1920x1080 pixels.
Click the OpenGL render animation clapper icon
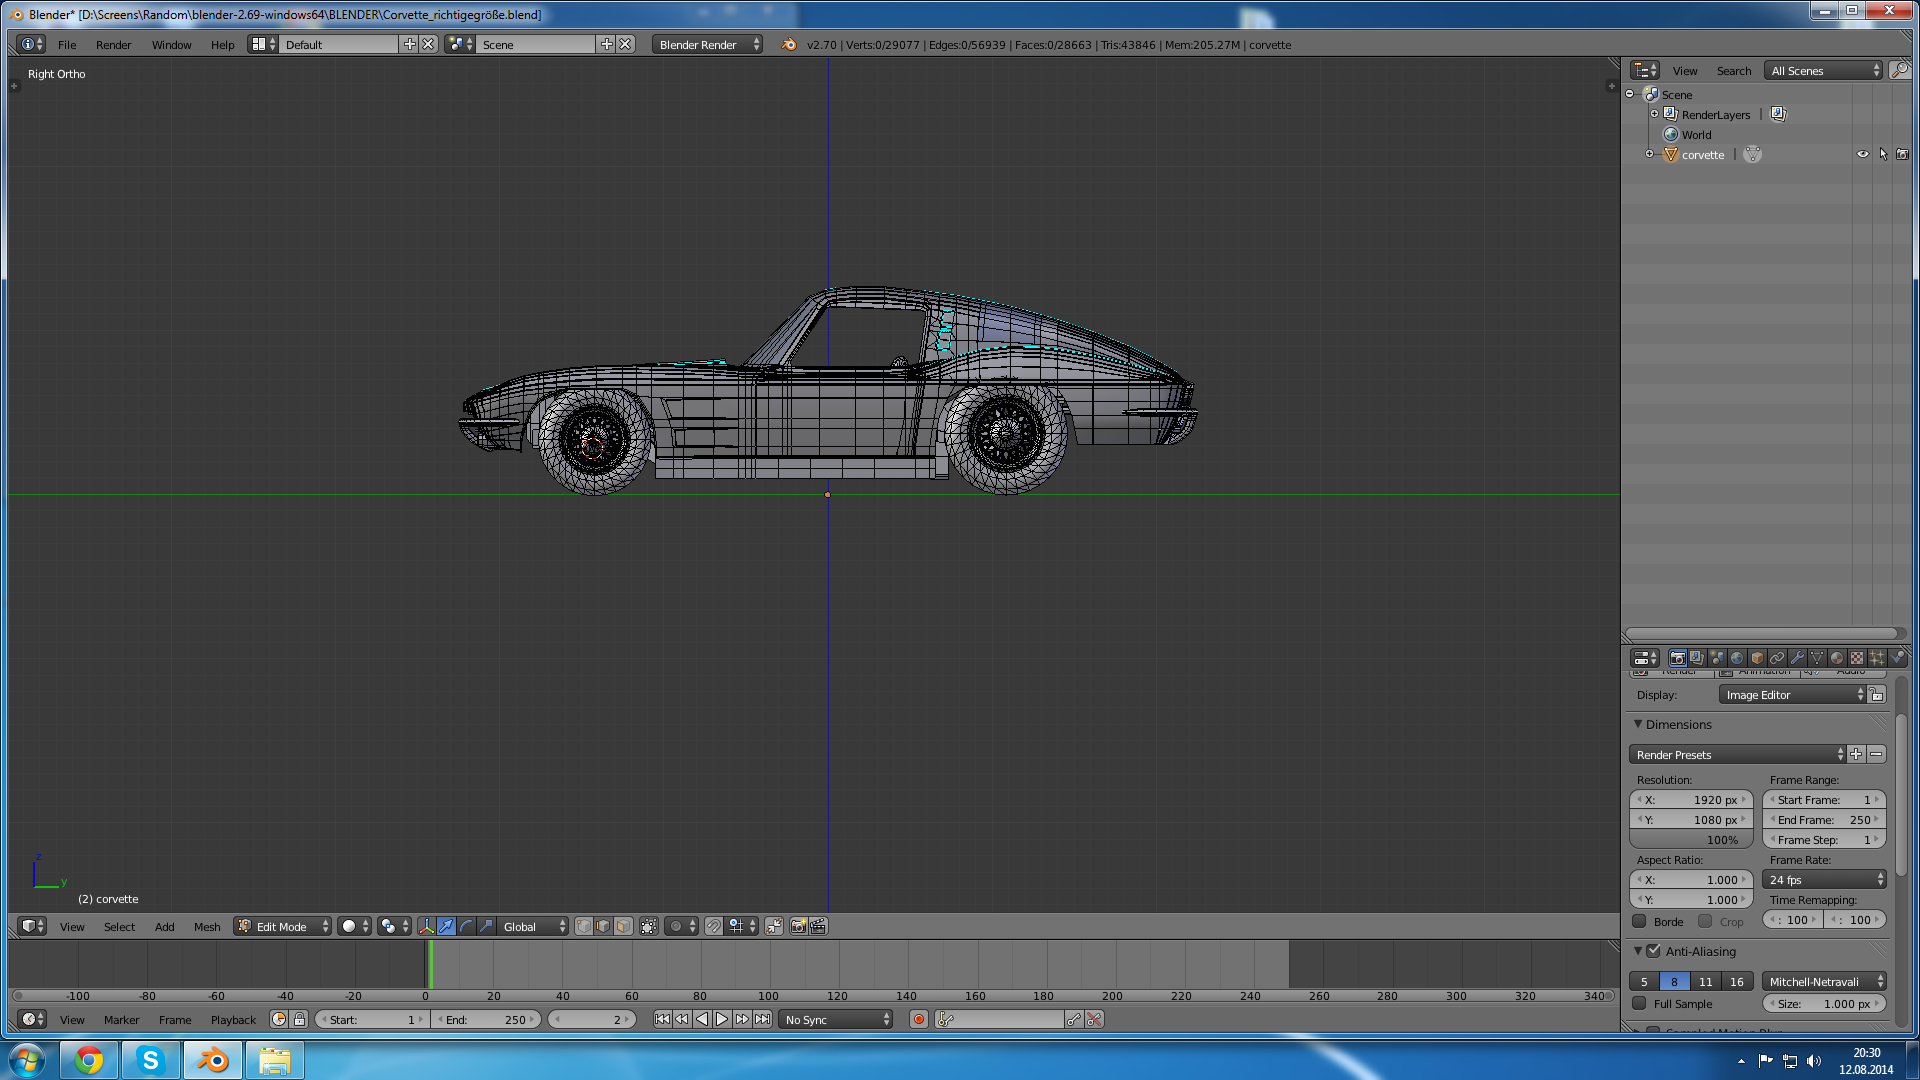818,926
